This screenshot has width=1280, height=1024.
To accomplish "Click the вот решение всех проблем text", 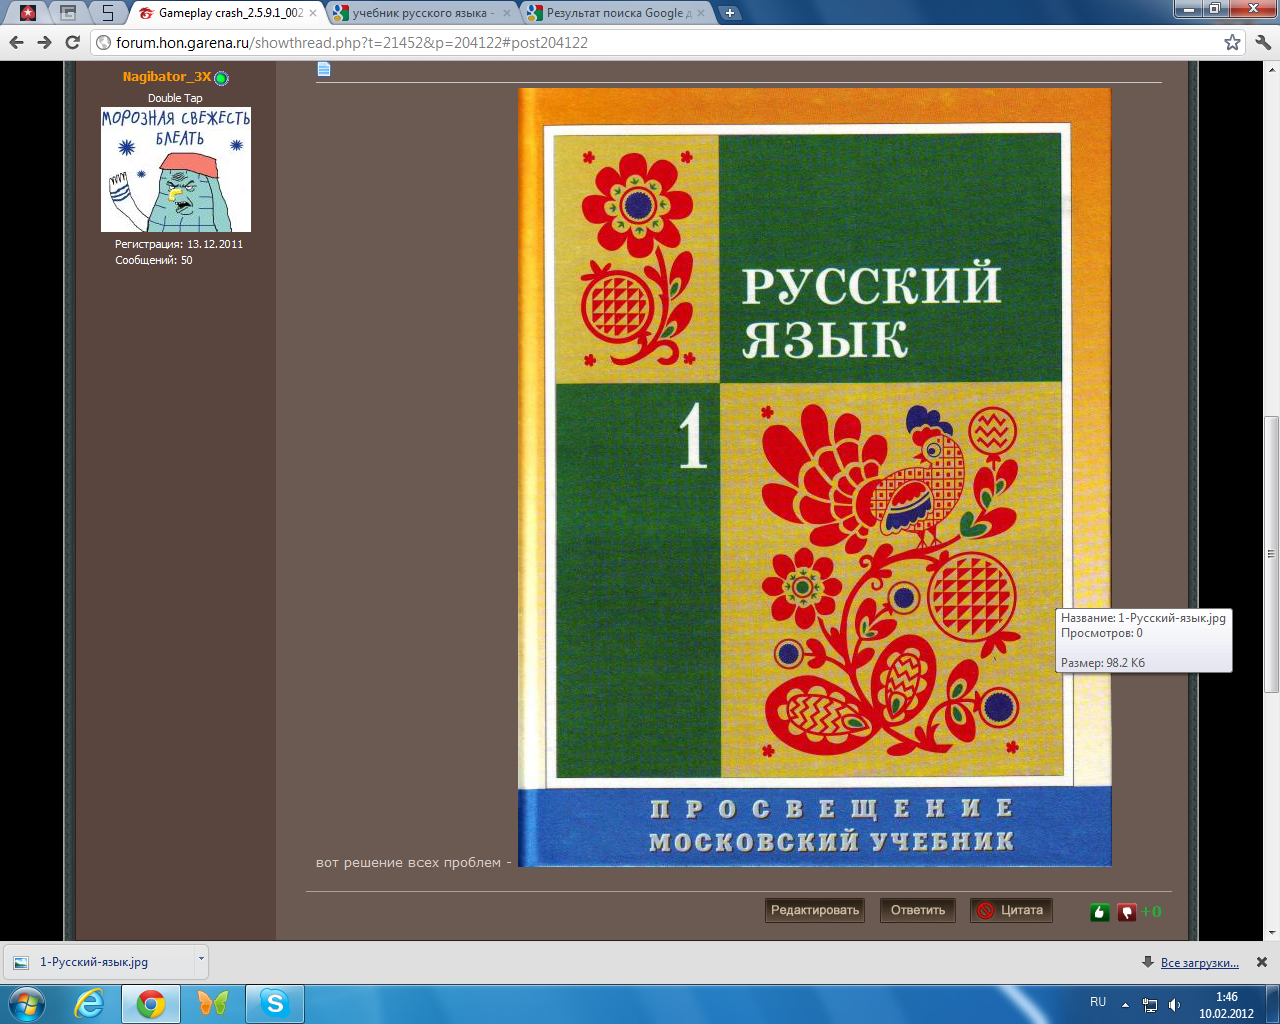I will tap(414, 862).
